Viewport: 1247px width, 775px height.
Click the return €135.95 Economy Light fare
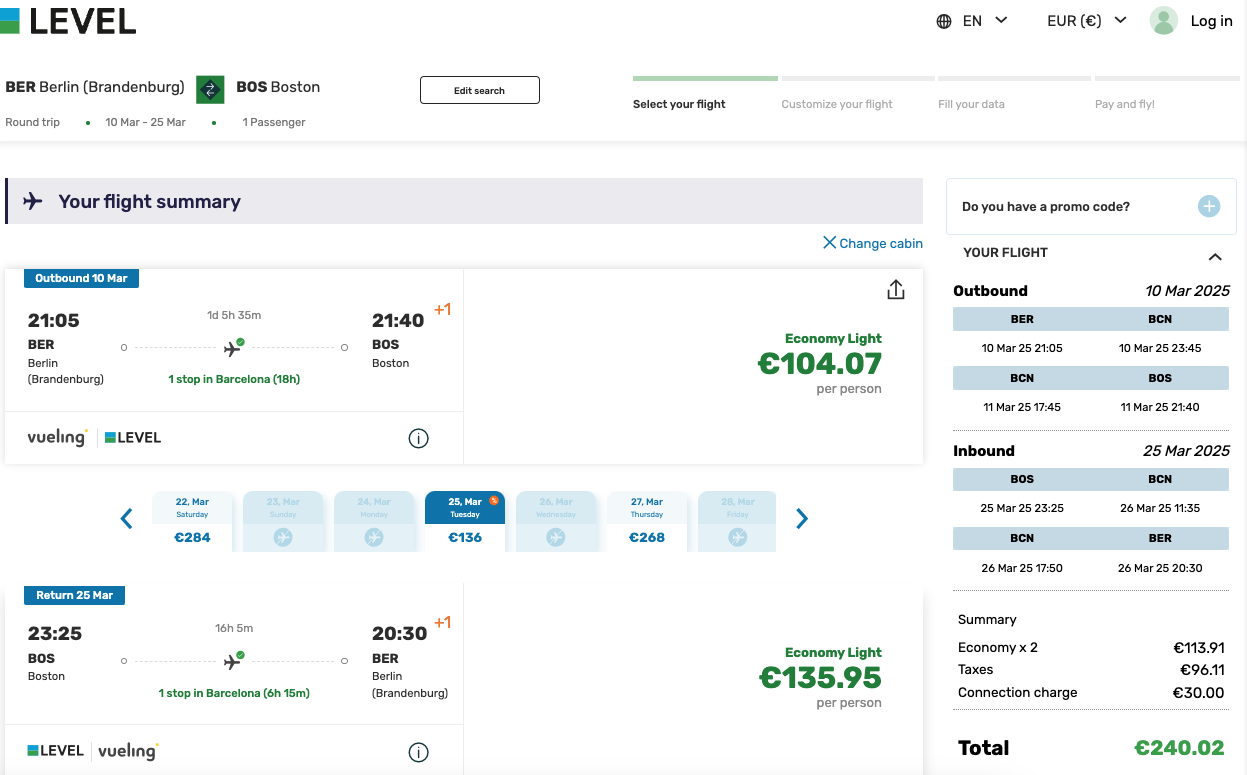(x=820, y=677)
